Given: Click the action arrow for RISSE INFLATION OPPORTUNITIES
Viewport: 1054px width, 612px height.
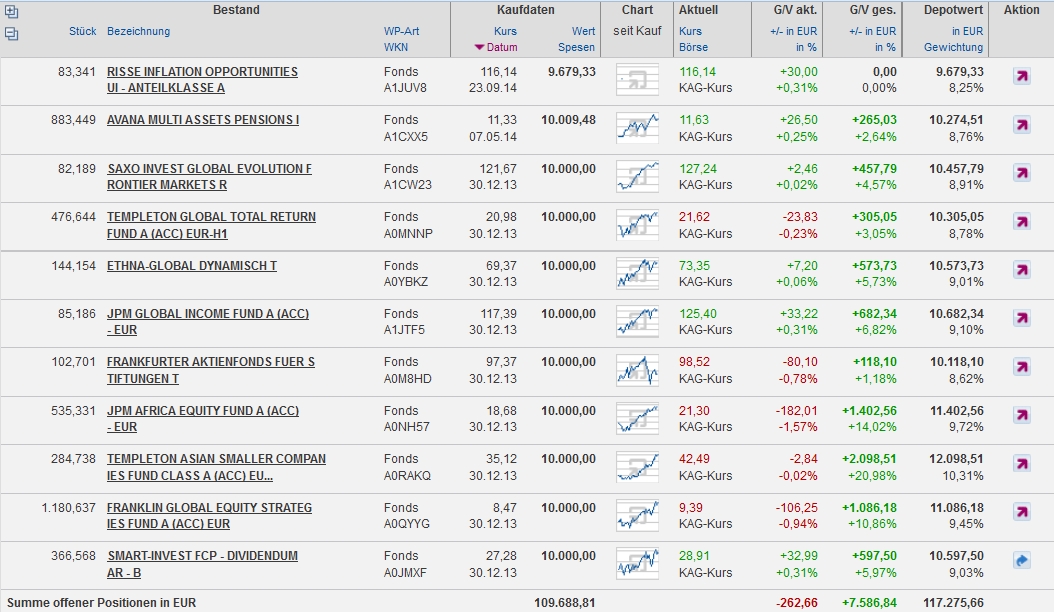Looking at the screenshot, I should pyautogui.click(x=1021, y=76).
